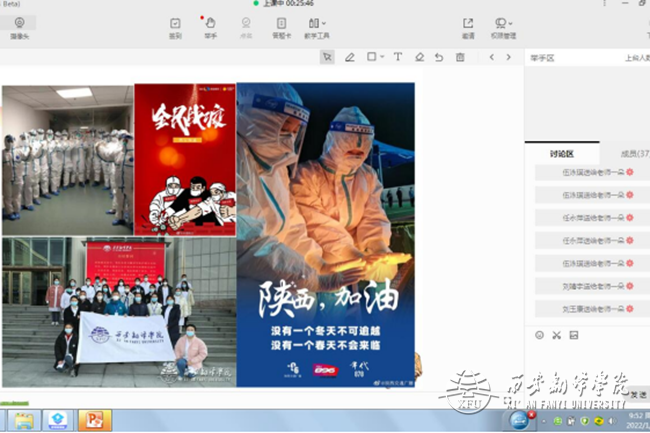
Task: Select the arrow pointer tool
Action: click(327, 57)
